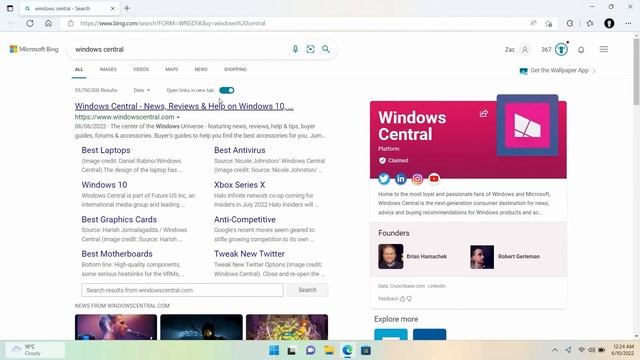This screenshot has width=640, height=360.
Task: Switch to the Images tab
Action: [x=108, y=69]
